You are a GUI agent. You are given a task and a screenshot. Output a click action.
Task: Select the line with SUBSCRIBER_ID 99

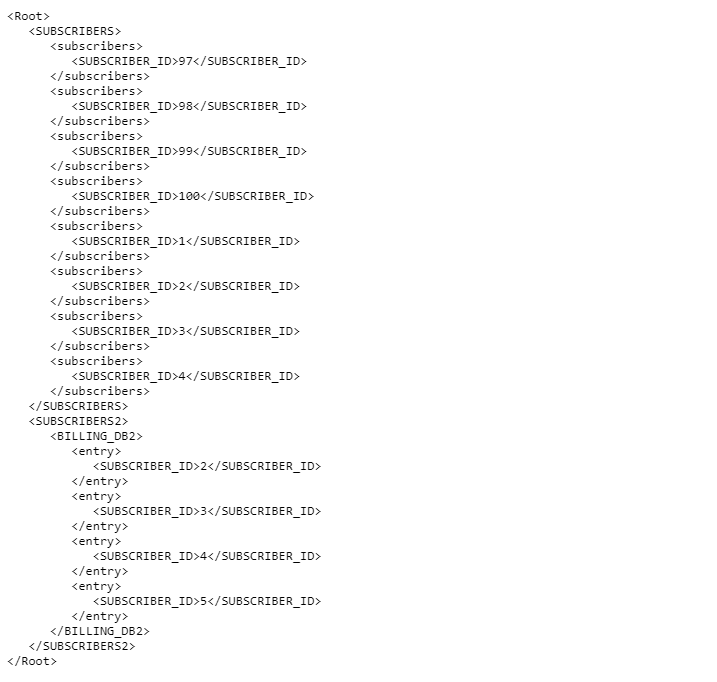point(189,151)
